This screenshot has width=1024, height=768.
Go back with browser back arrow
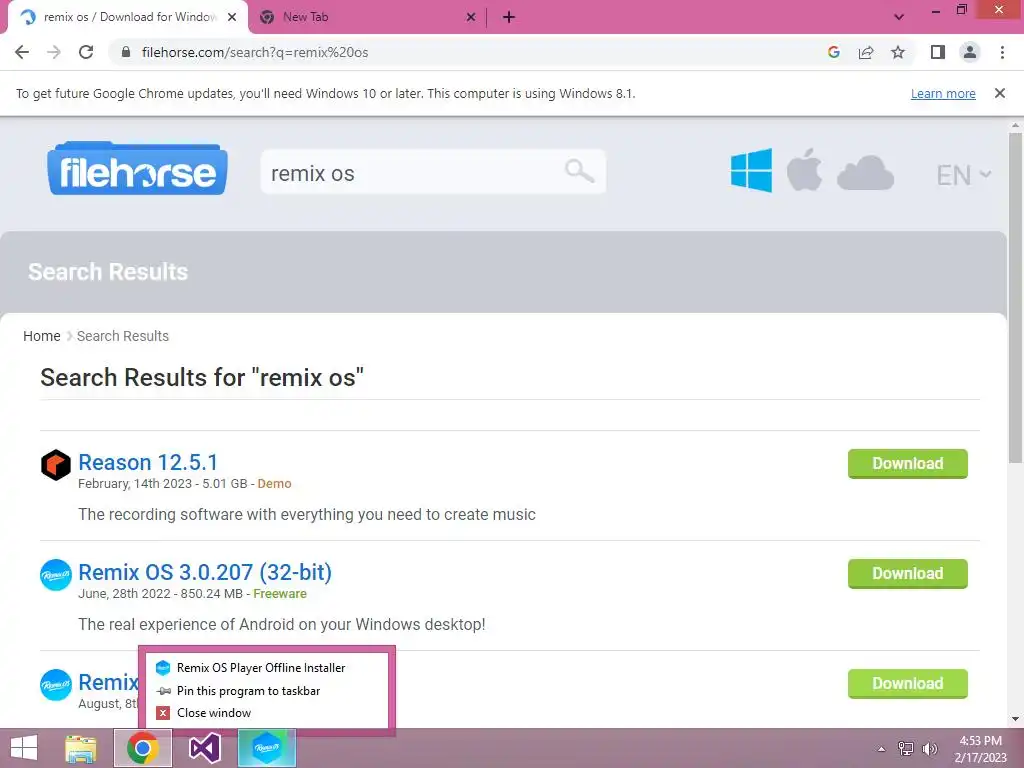coord(22,52)
